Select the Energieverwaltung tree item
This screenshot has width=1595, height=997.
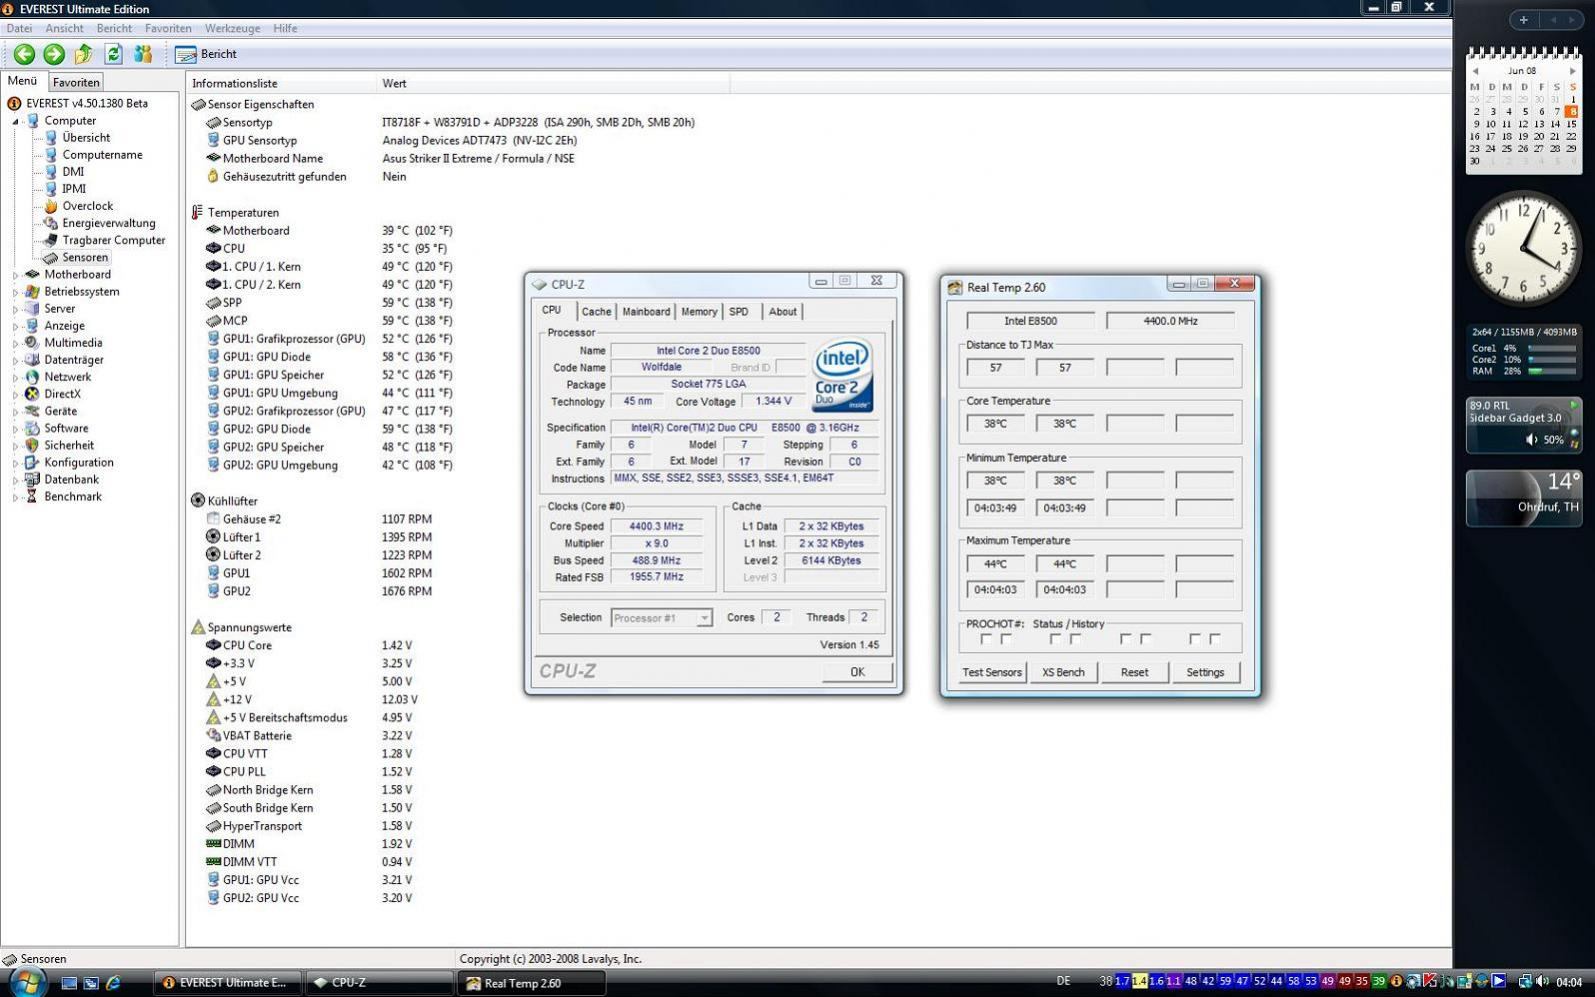[x=100, y=223]
